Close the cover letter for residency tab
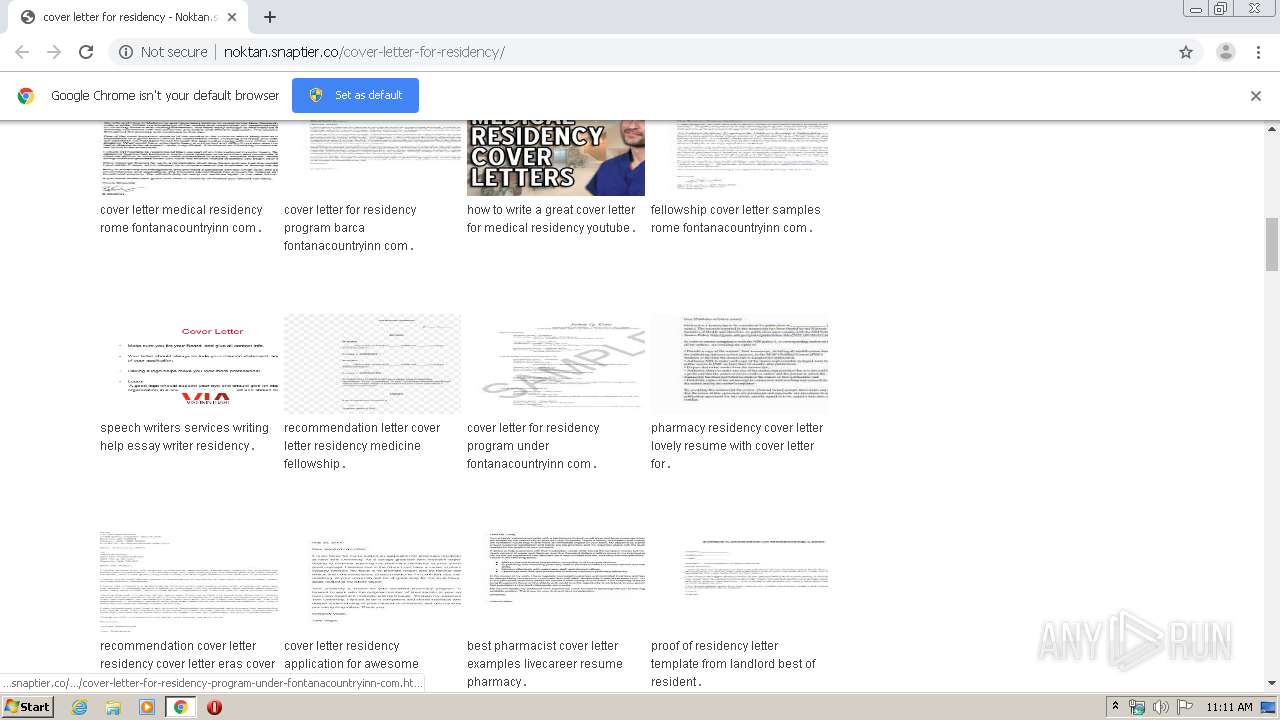Viewport: 1280px width, 720px height. (232, 17)
